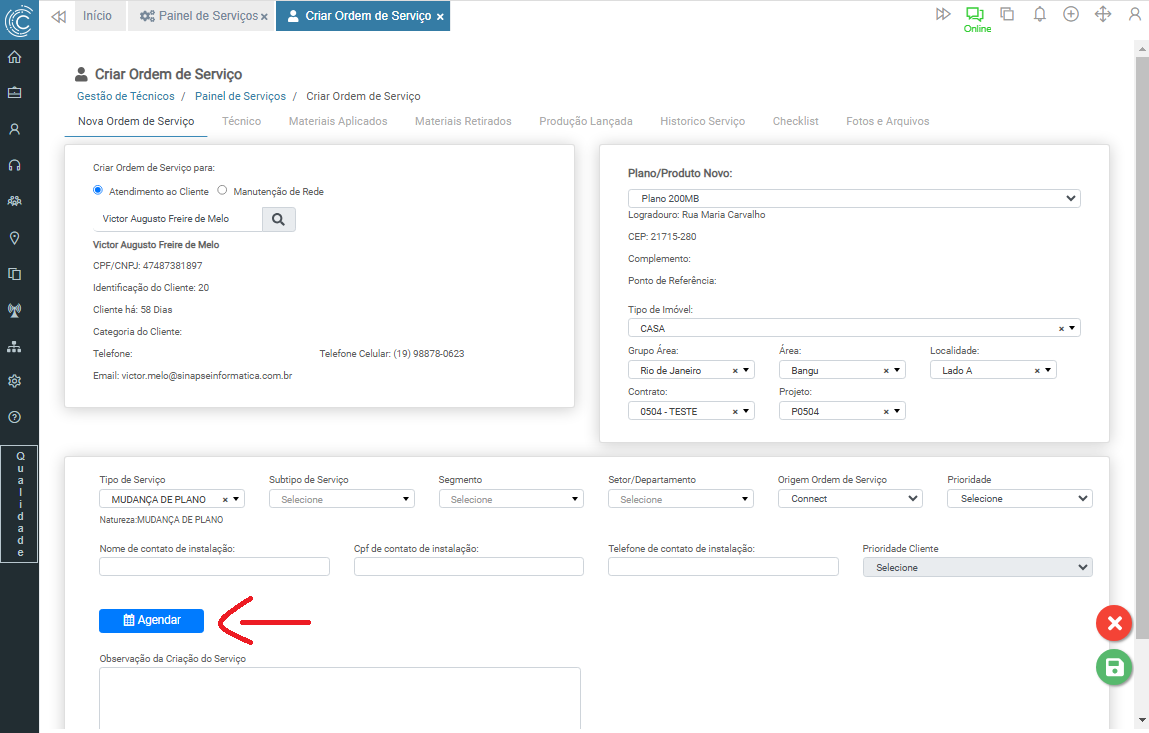Image resolution: width=1149 pixels, height=733 pixels.
Task: Switch to the Materiais Aplicados tab
Action: (x=338, y=121)
